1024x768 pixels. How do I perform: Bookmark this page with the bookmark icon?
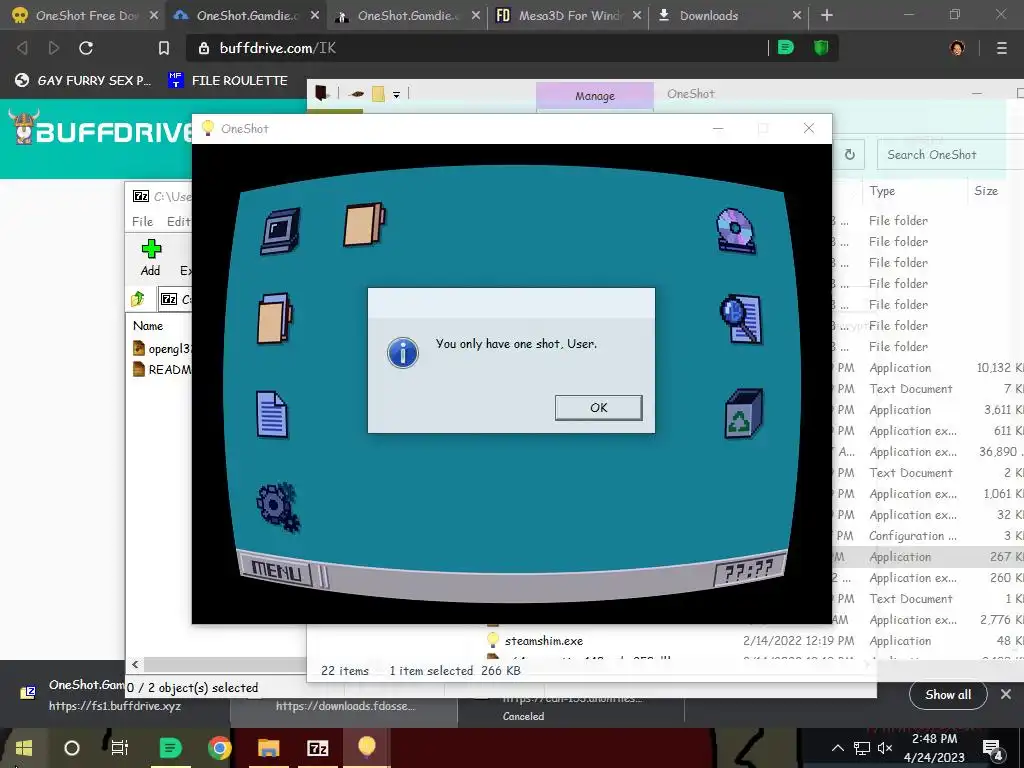pyautogui.click(x=164, y=48)
